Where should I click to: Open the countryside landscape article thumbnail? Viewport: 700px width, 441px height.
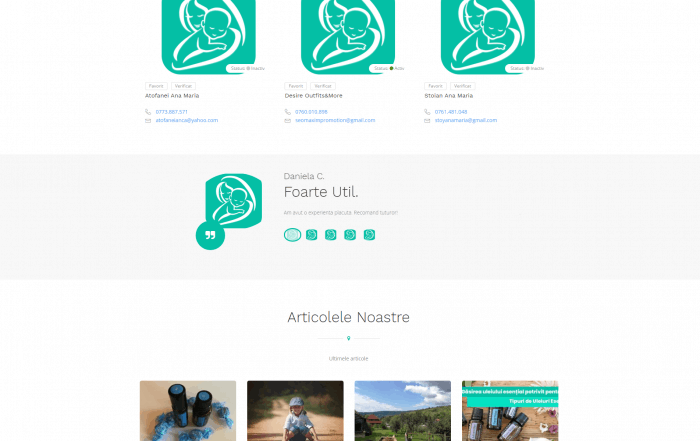point(403,411)
